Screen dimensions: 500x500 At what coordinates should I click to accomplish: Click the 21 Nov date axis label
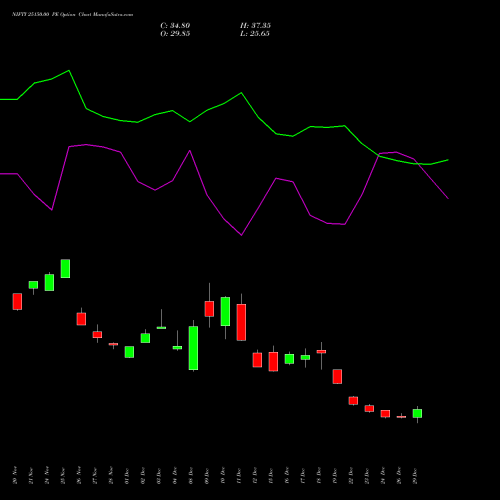pos(31,475)
